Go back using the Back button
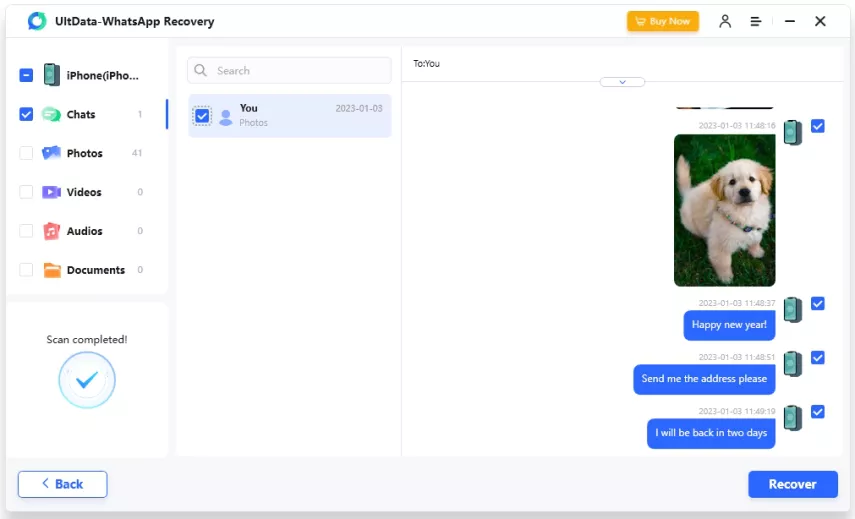The height and width of the screenshot is (519, 855). tap(62, 484)
